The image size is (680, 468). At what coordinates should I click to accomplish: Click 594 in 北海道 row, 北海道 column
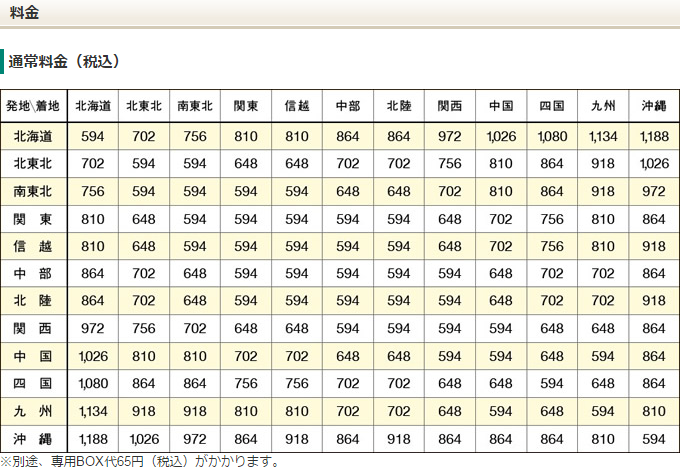point(93,136)
